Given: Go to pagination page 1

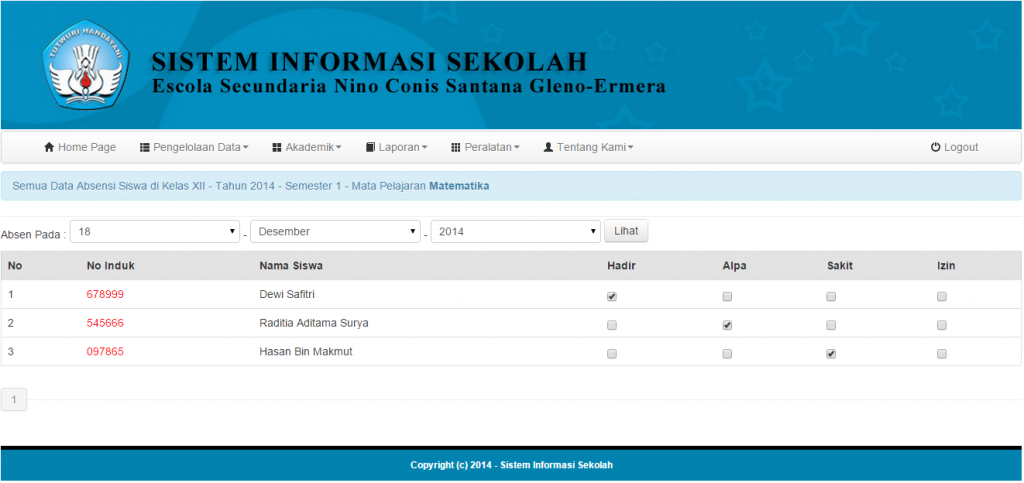Looking at the screenshot, I should pos(14,400).
